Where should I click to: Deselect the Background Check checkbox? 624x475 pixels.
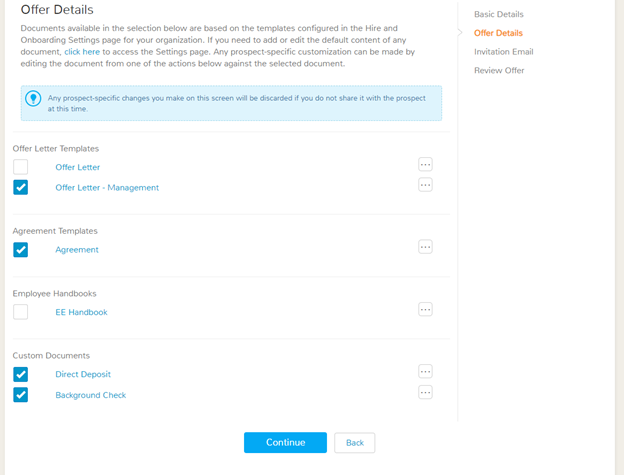20,395
